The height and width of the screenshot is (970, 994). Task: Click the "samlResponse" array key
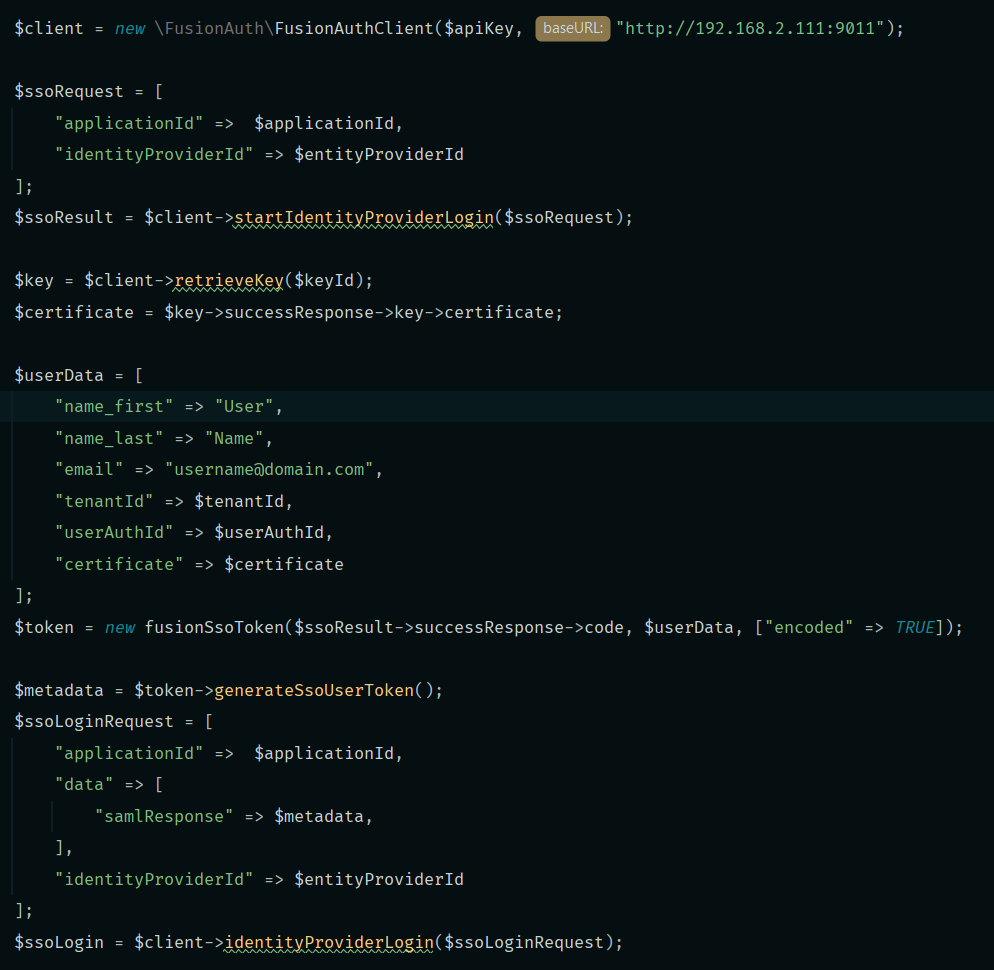[x=164, y=816]
